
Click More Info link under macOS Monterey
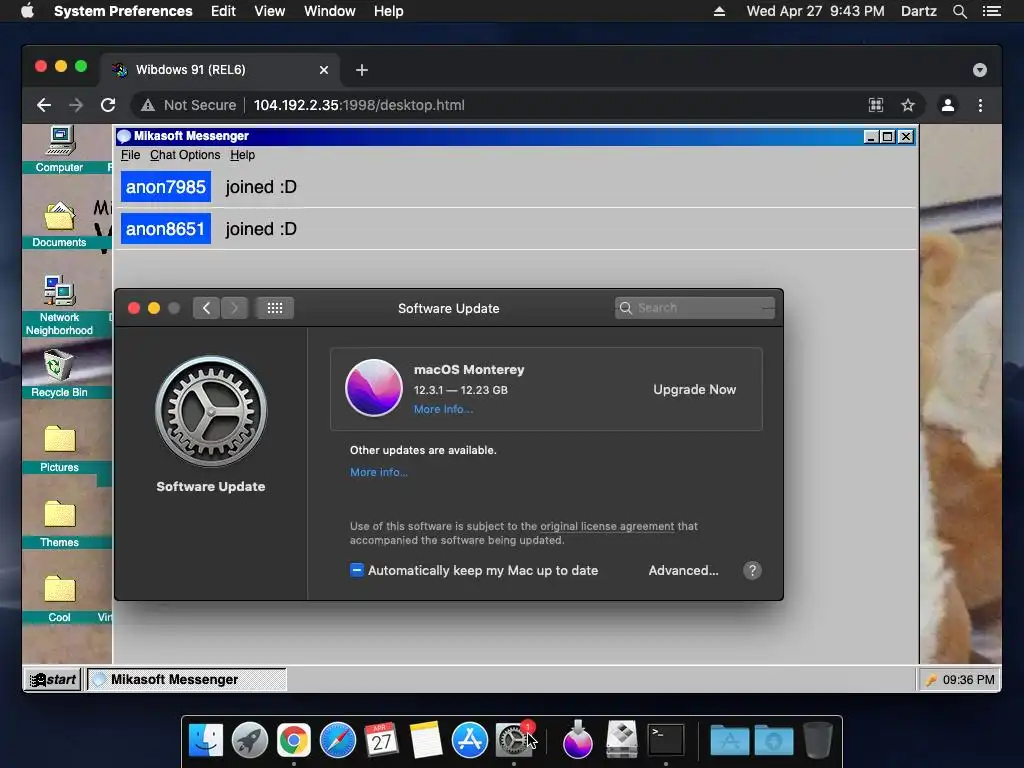(443, 409)
